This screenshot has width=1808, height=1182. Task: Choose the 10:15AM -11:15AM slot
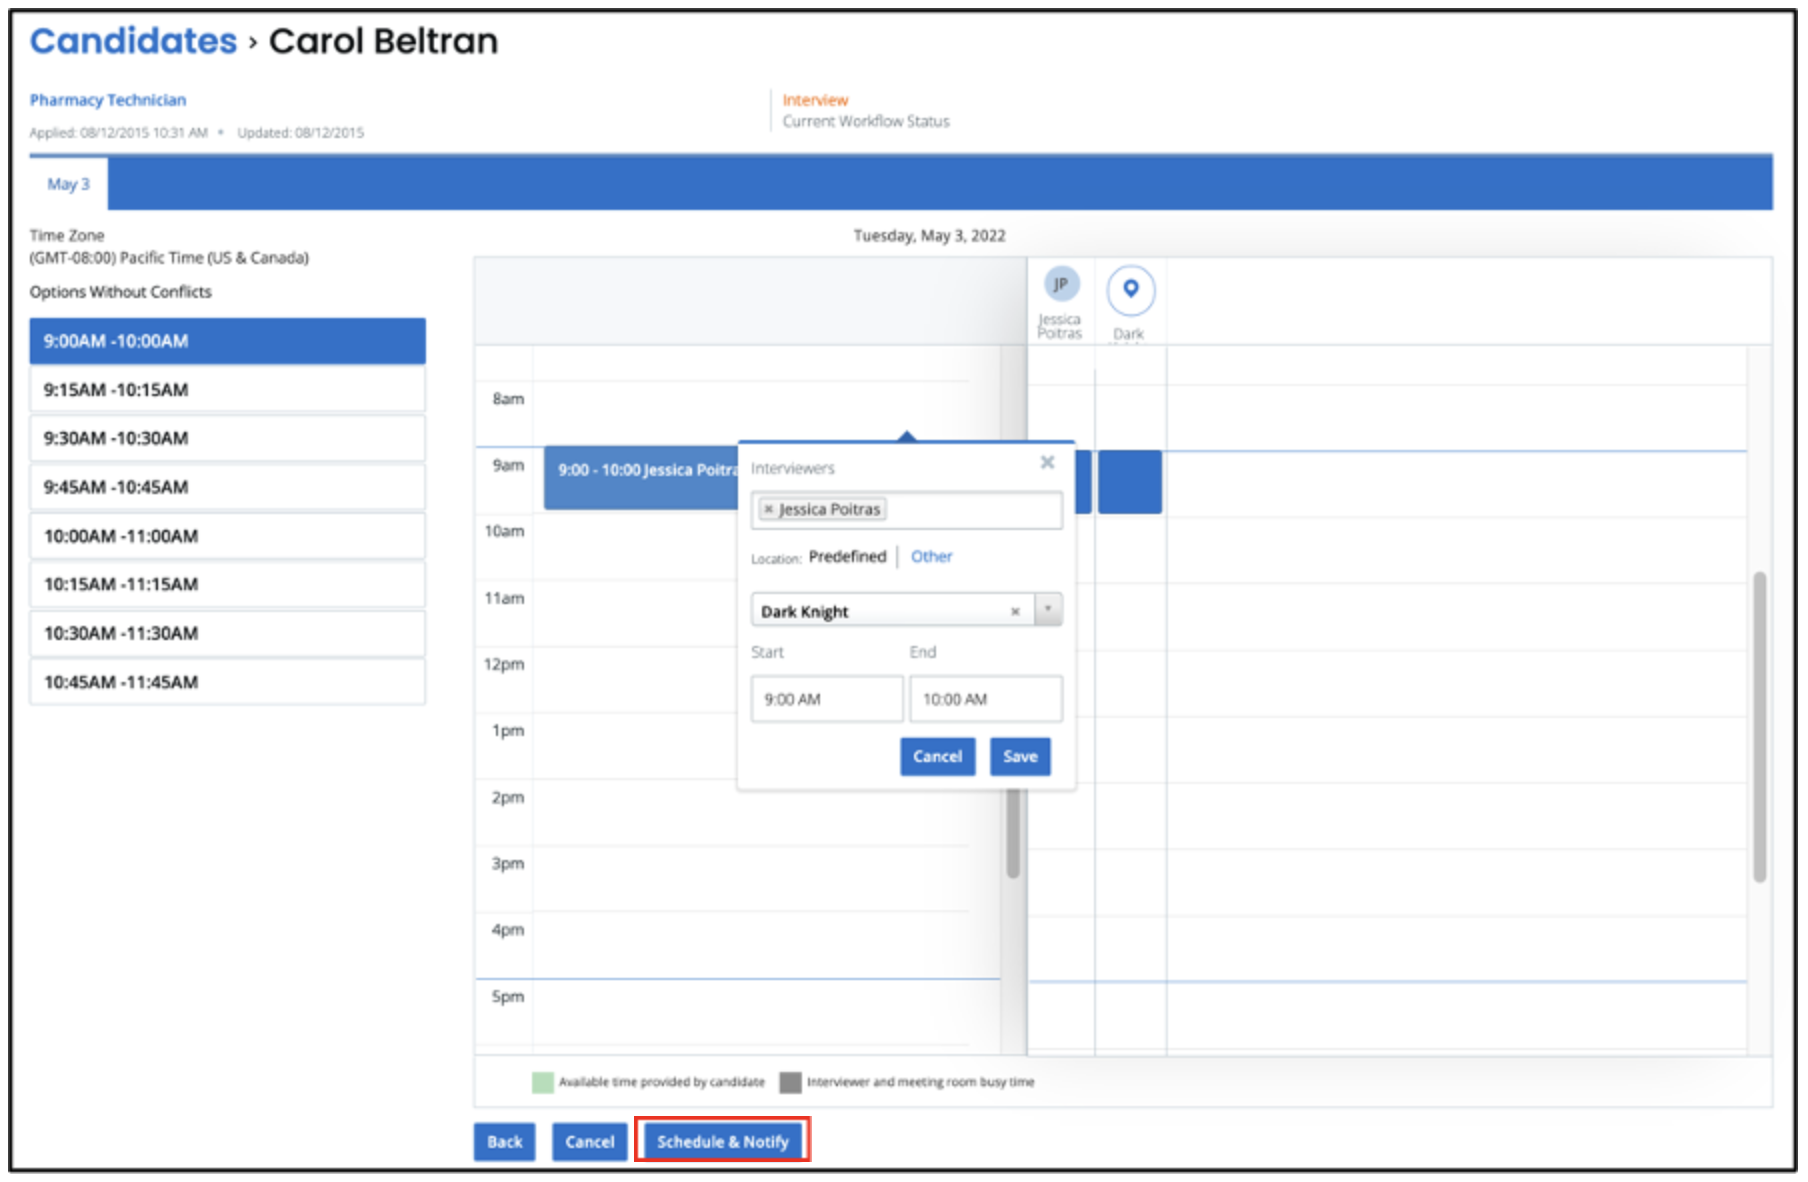tap(227, 584)
